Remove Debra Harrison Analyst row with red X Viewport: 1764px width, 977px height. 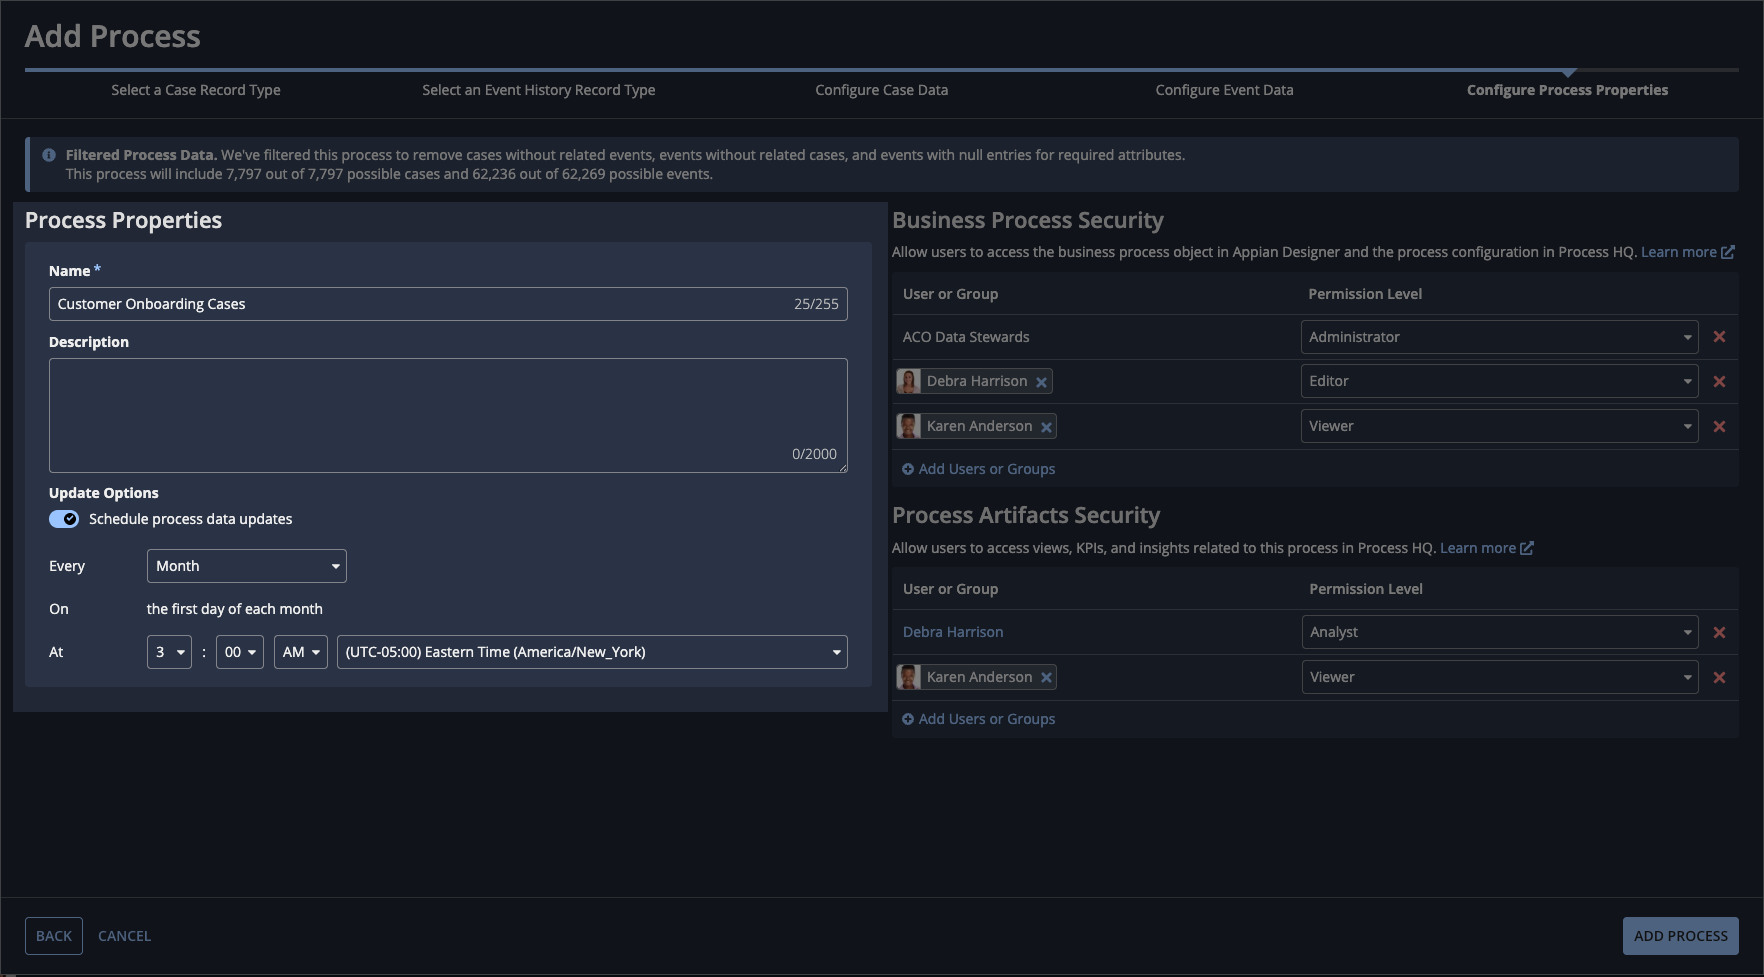click(x=1719, y=632)
